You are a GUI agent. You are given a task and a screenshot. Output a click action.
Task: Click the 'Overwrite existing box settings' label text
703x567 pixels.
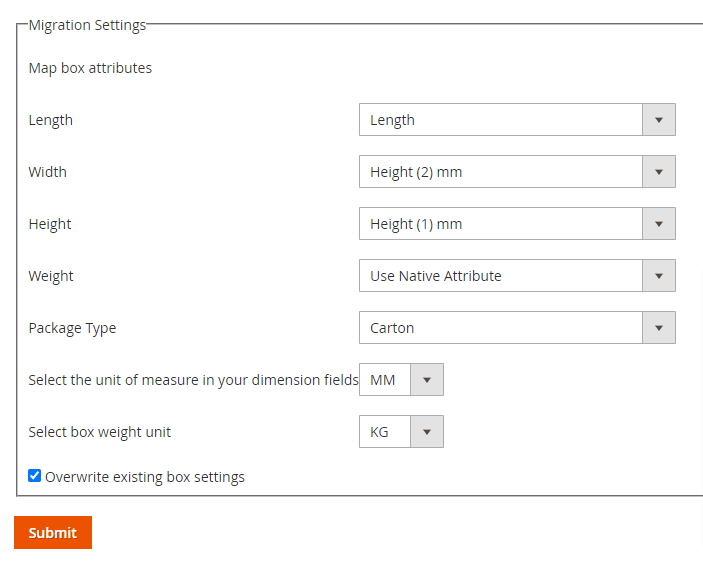click(145, 477)
